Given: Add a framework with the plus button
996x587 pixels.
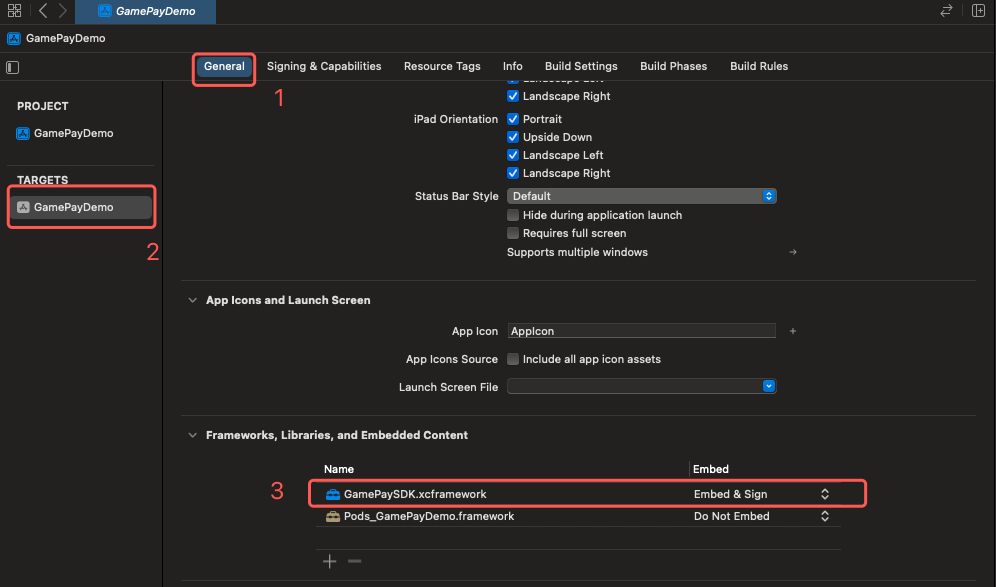Looking at the screenshot, I should 330,561.
